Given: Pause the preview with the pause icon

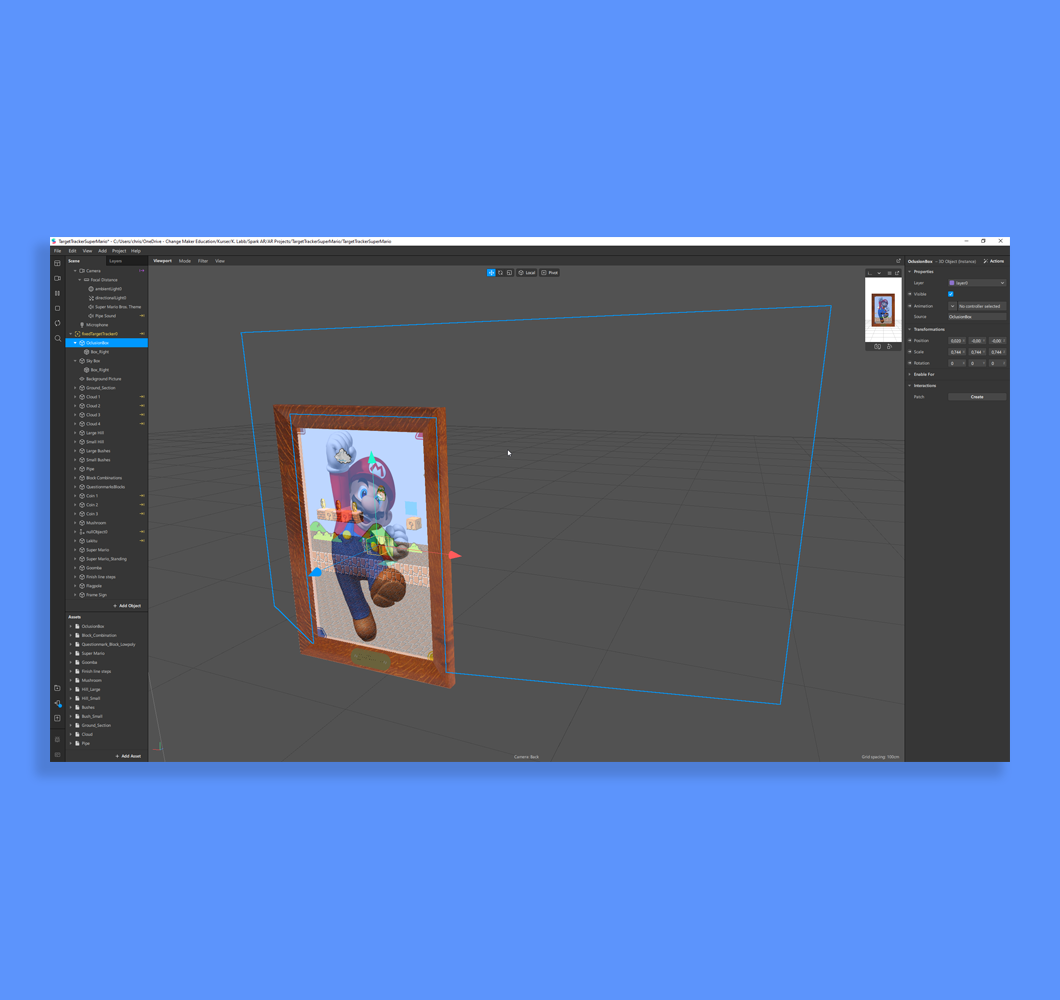Looking at the screenshot, I should coord(57,293).
